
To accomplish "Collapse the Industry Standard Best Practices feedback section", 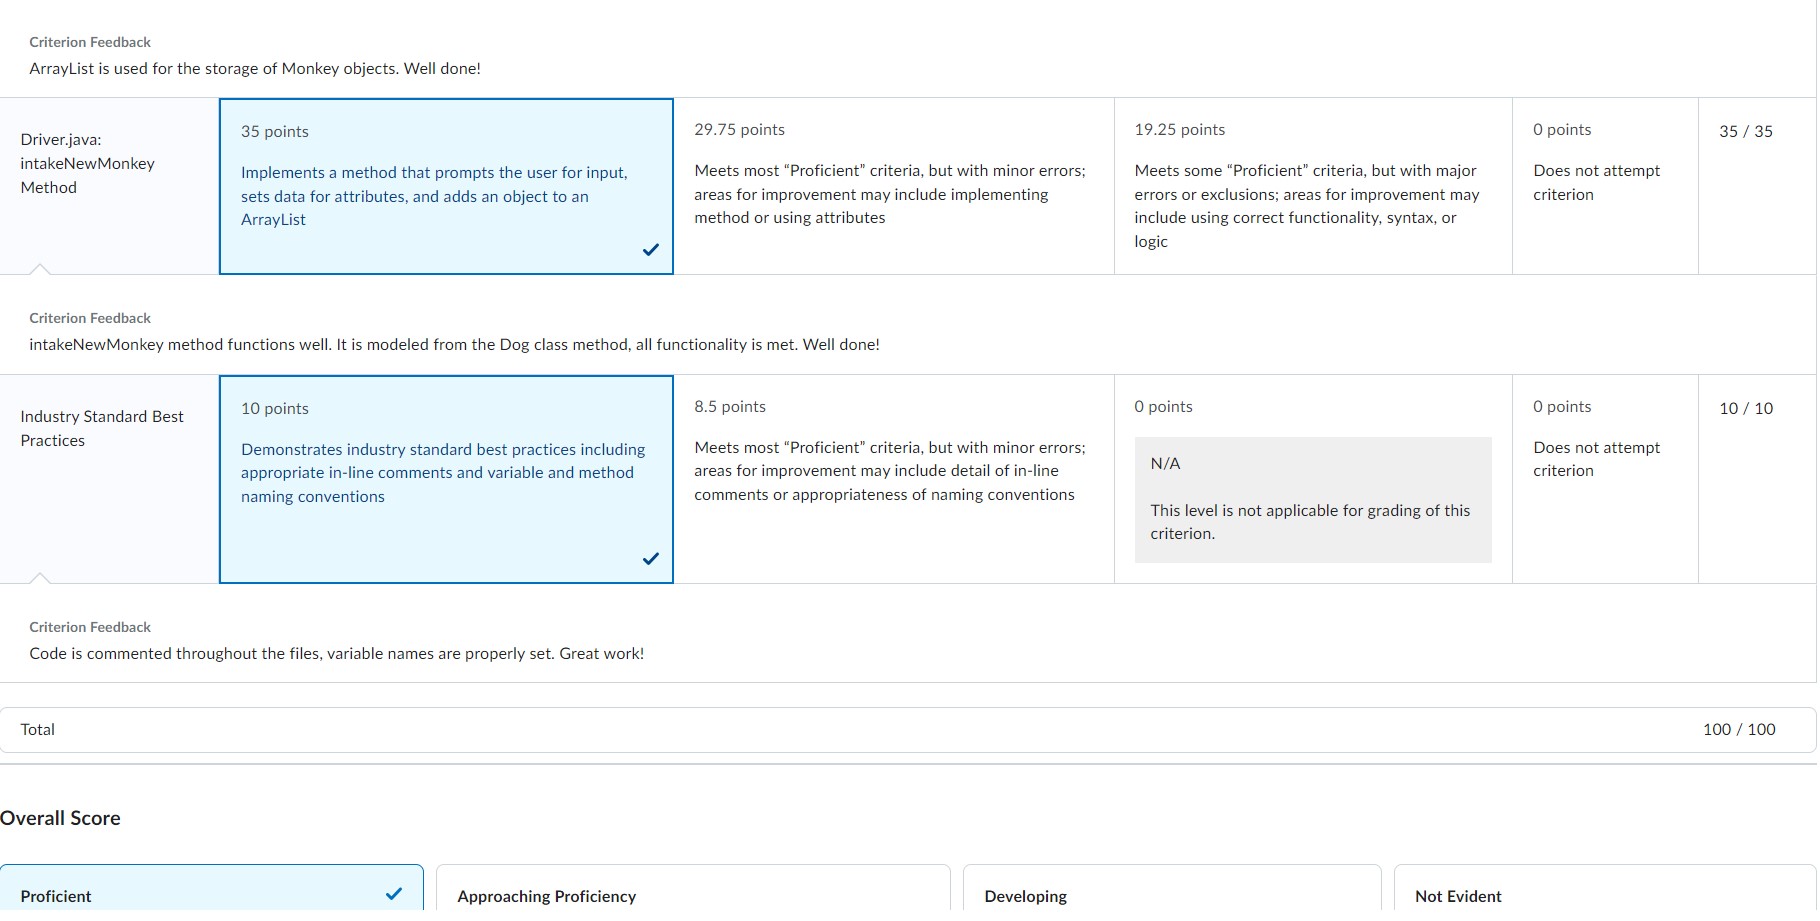I will coord(41,579).
